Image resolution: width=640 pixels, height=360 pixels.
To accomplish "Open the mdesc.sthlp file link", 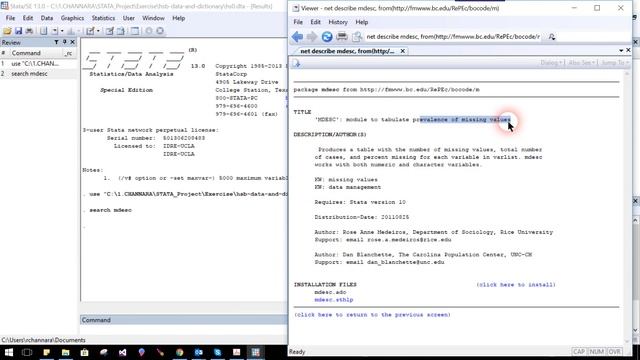I will [334, 300].
